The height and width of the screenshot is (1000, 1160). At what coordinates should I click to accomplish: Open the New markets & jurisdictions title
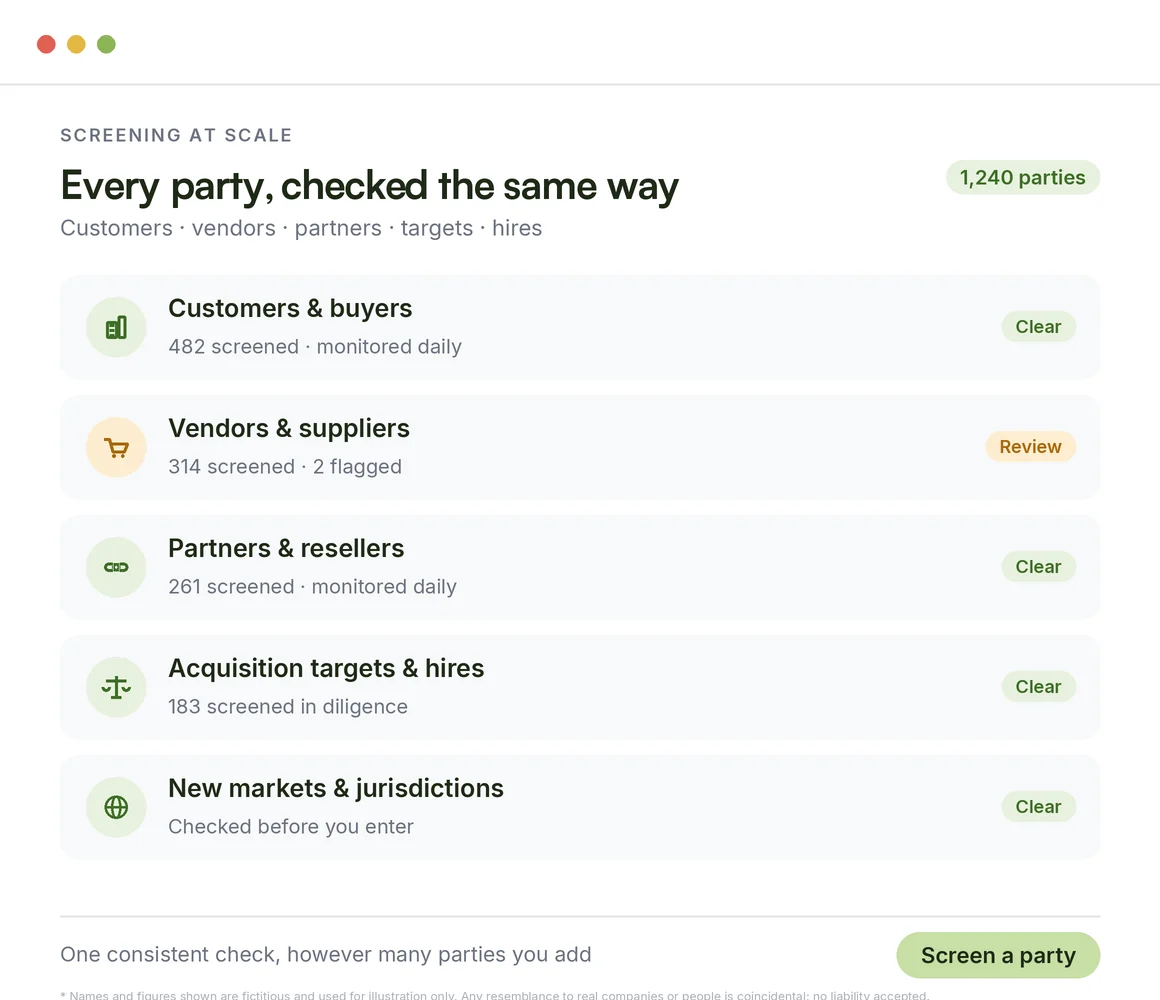[x=336, y=788]
